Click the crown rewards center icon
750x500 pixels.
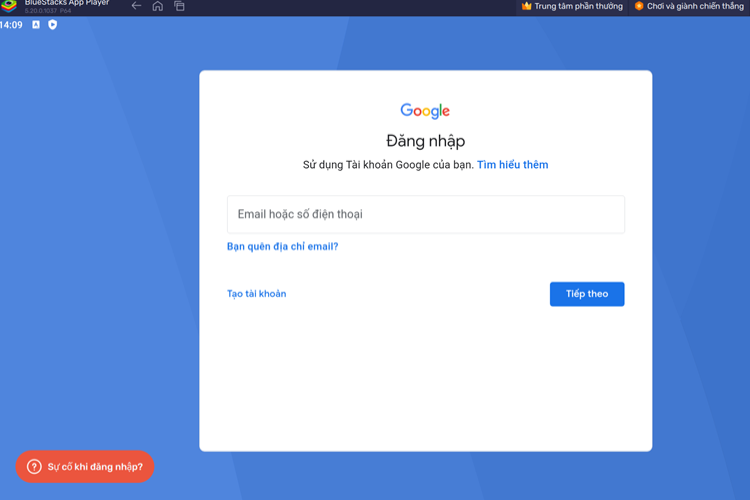point(527,6)
